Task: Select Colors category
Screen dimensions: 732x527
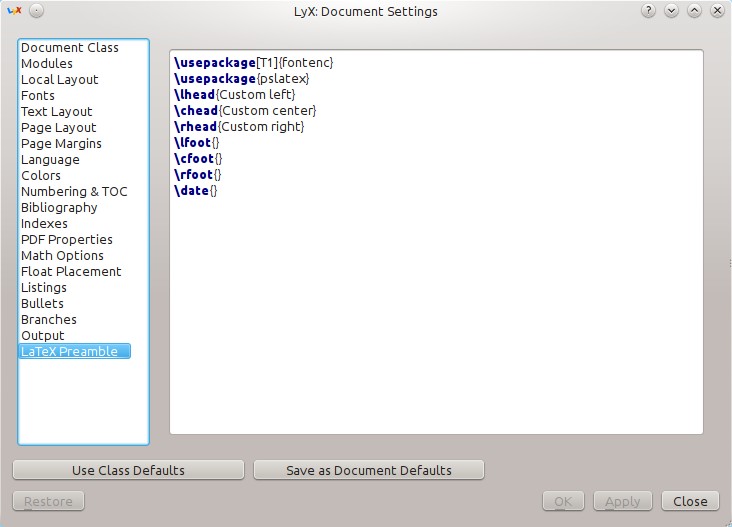Action: tap(41, 176)
